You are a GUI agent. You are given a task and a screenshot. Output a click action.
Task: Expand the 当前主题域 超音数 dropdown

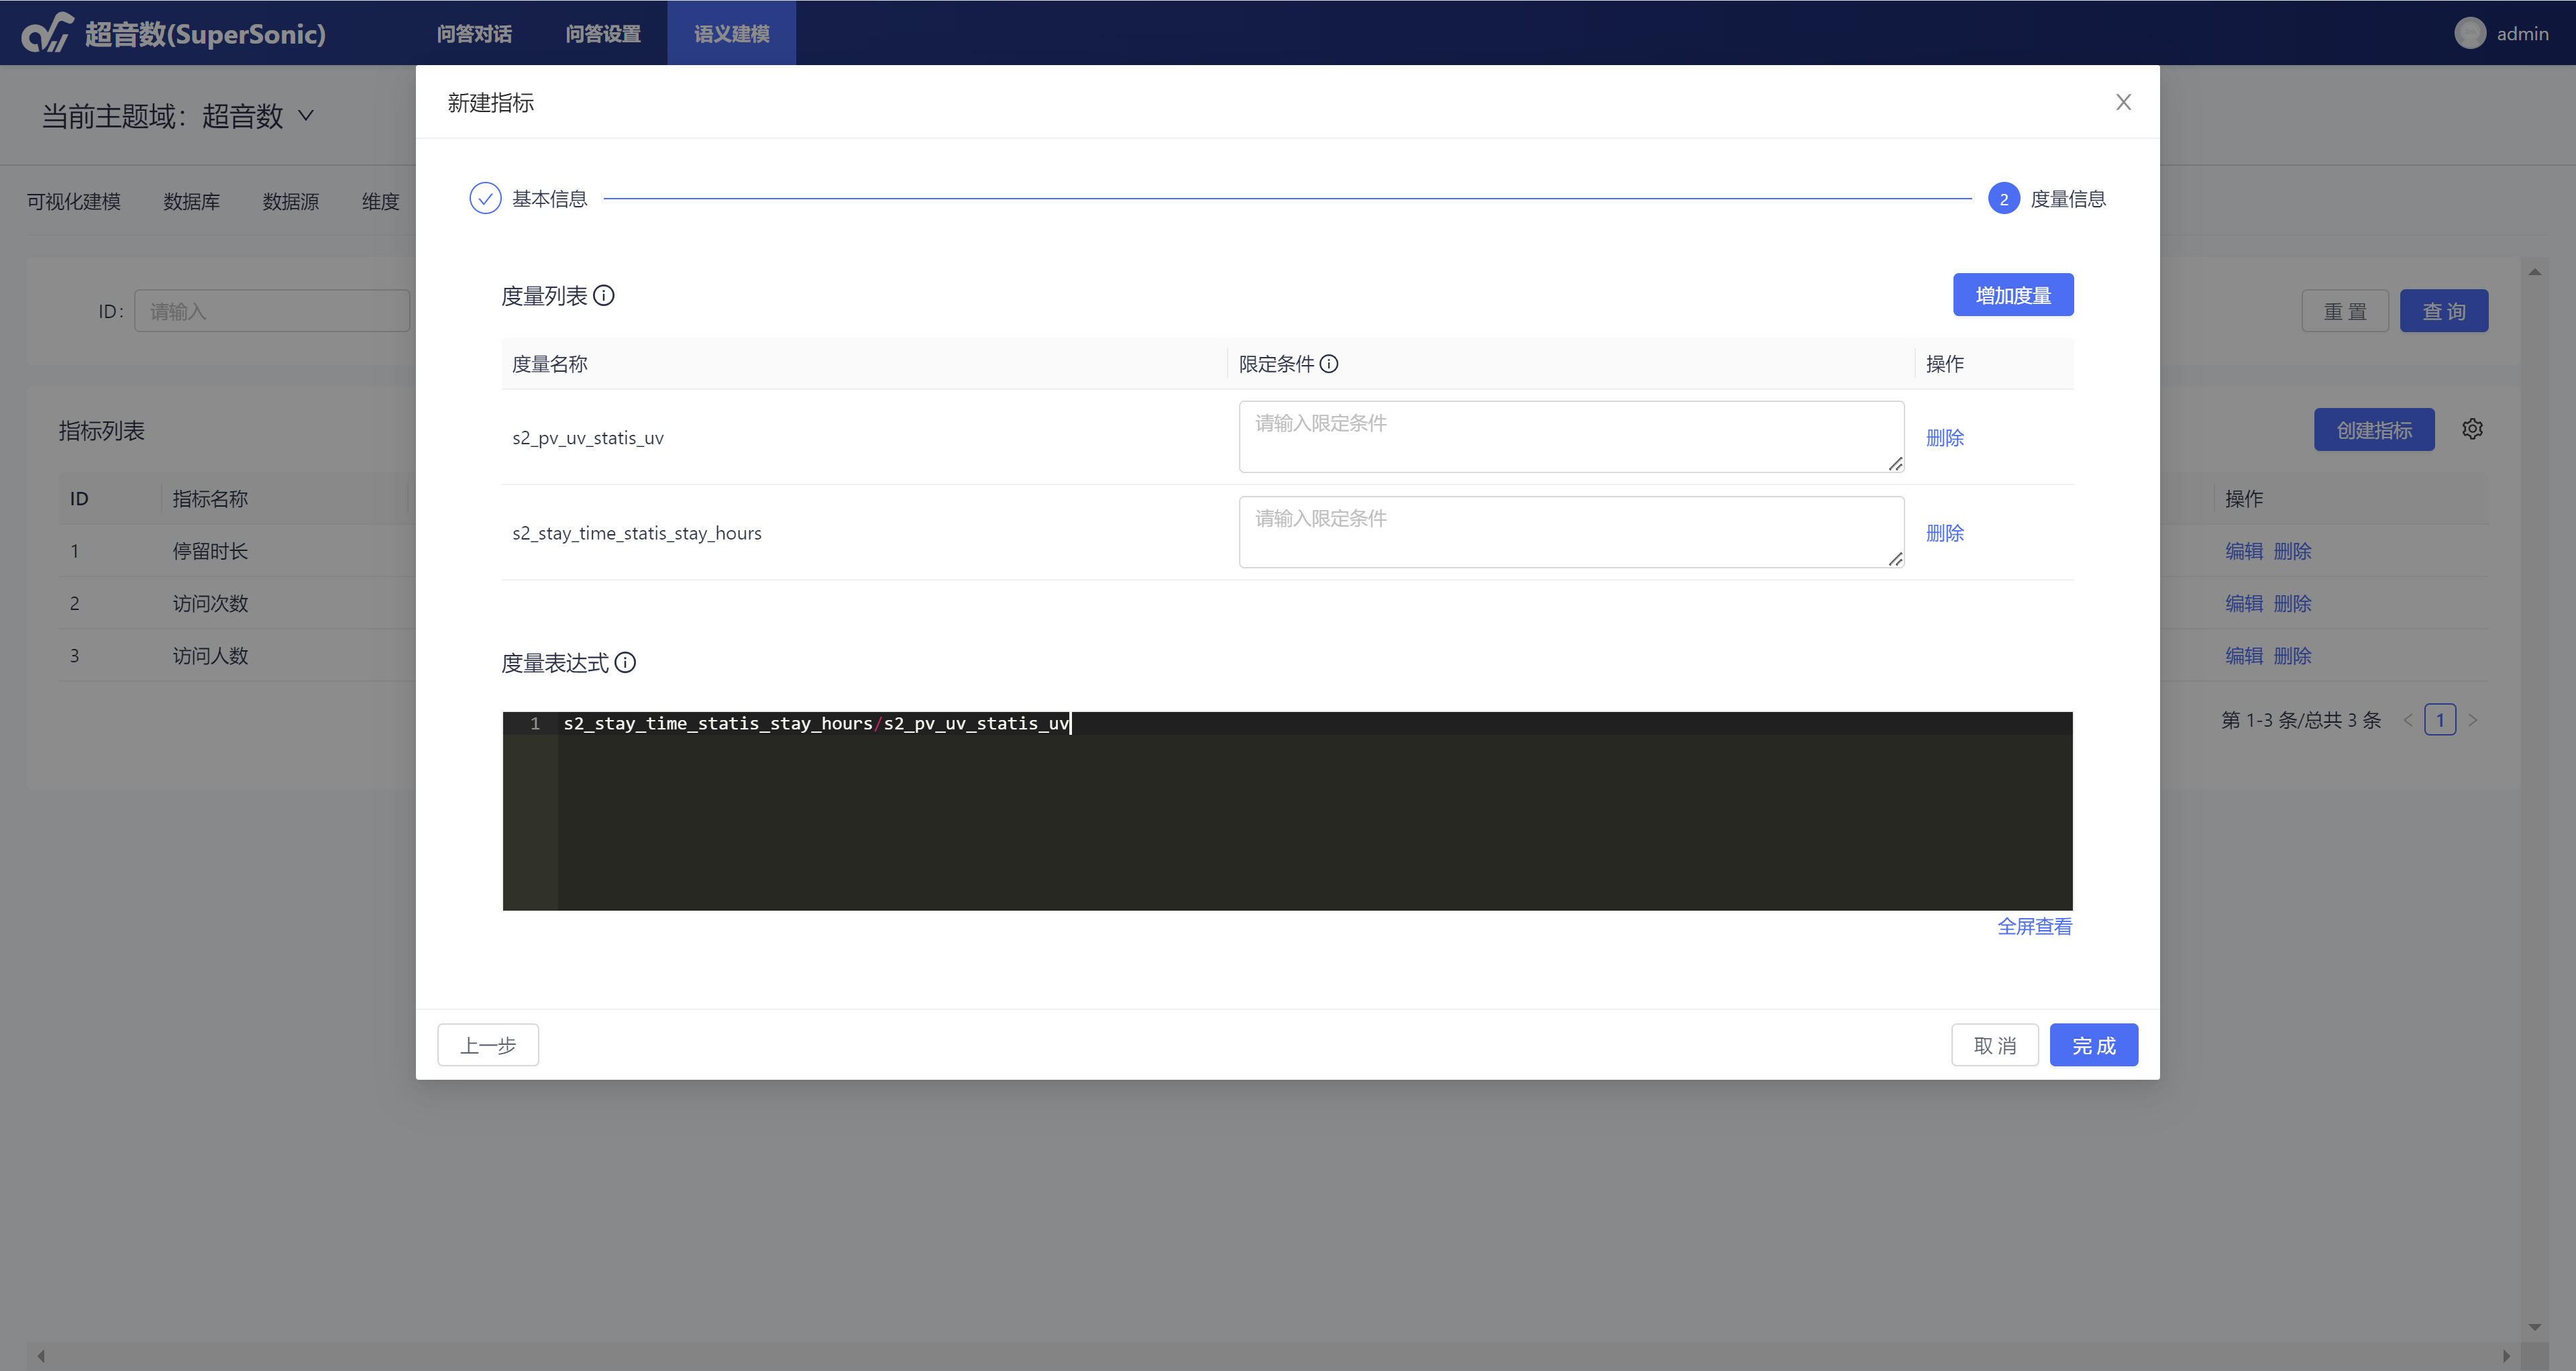click(305, 116)
